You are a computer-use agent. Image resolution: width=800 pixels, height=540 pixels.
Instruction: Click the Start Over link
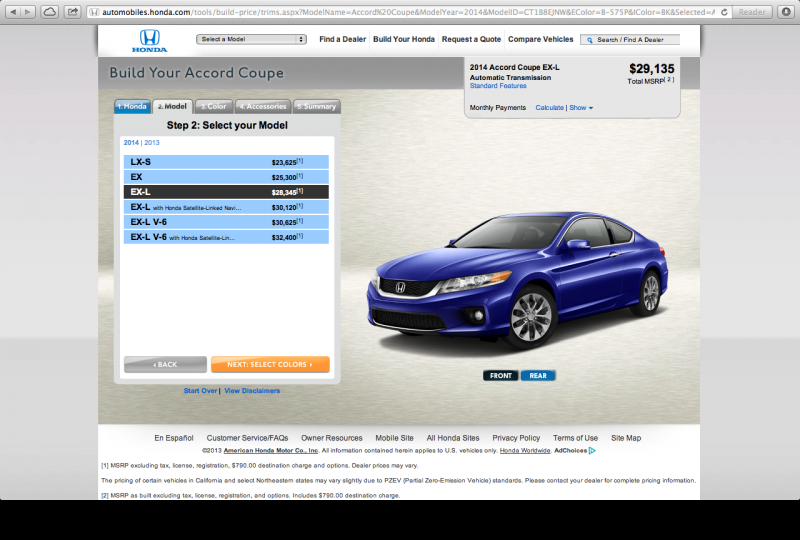pyautogui.click(x=201, y=391)
